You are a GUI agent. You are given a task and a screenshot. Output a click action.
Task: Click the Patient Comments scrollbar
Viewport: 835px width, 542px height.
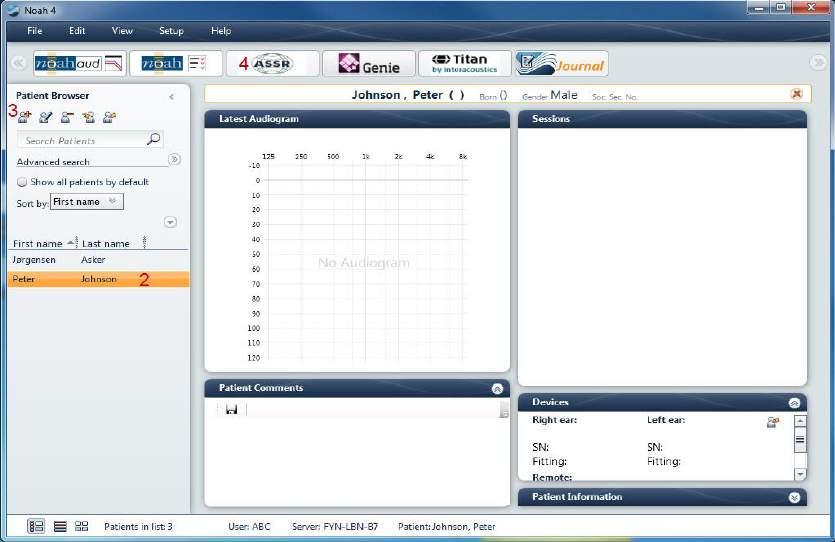[503, 409]
